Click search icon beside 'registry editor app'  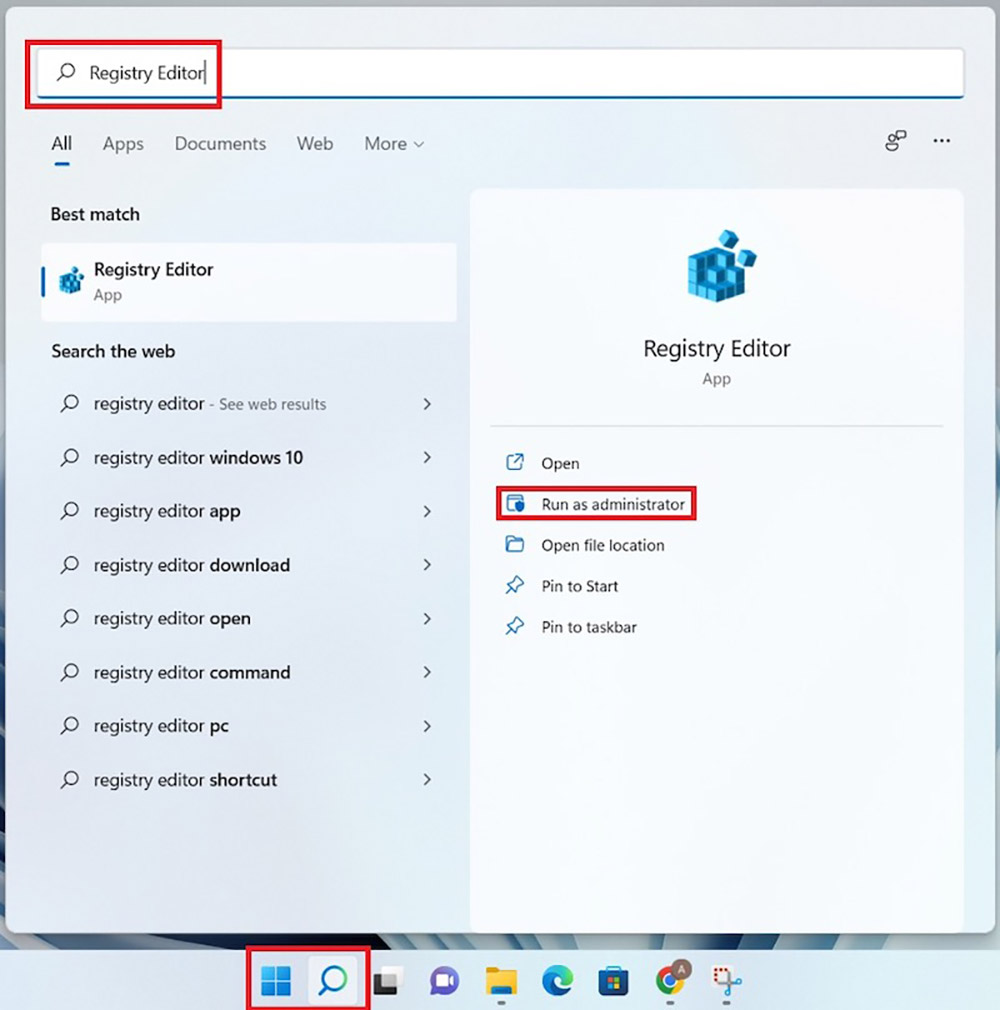click(x=70, y=511)
